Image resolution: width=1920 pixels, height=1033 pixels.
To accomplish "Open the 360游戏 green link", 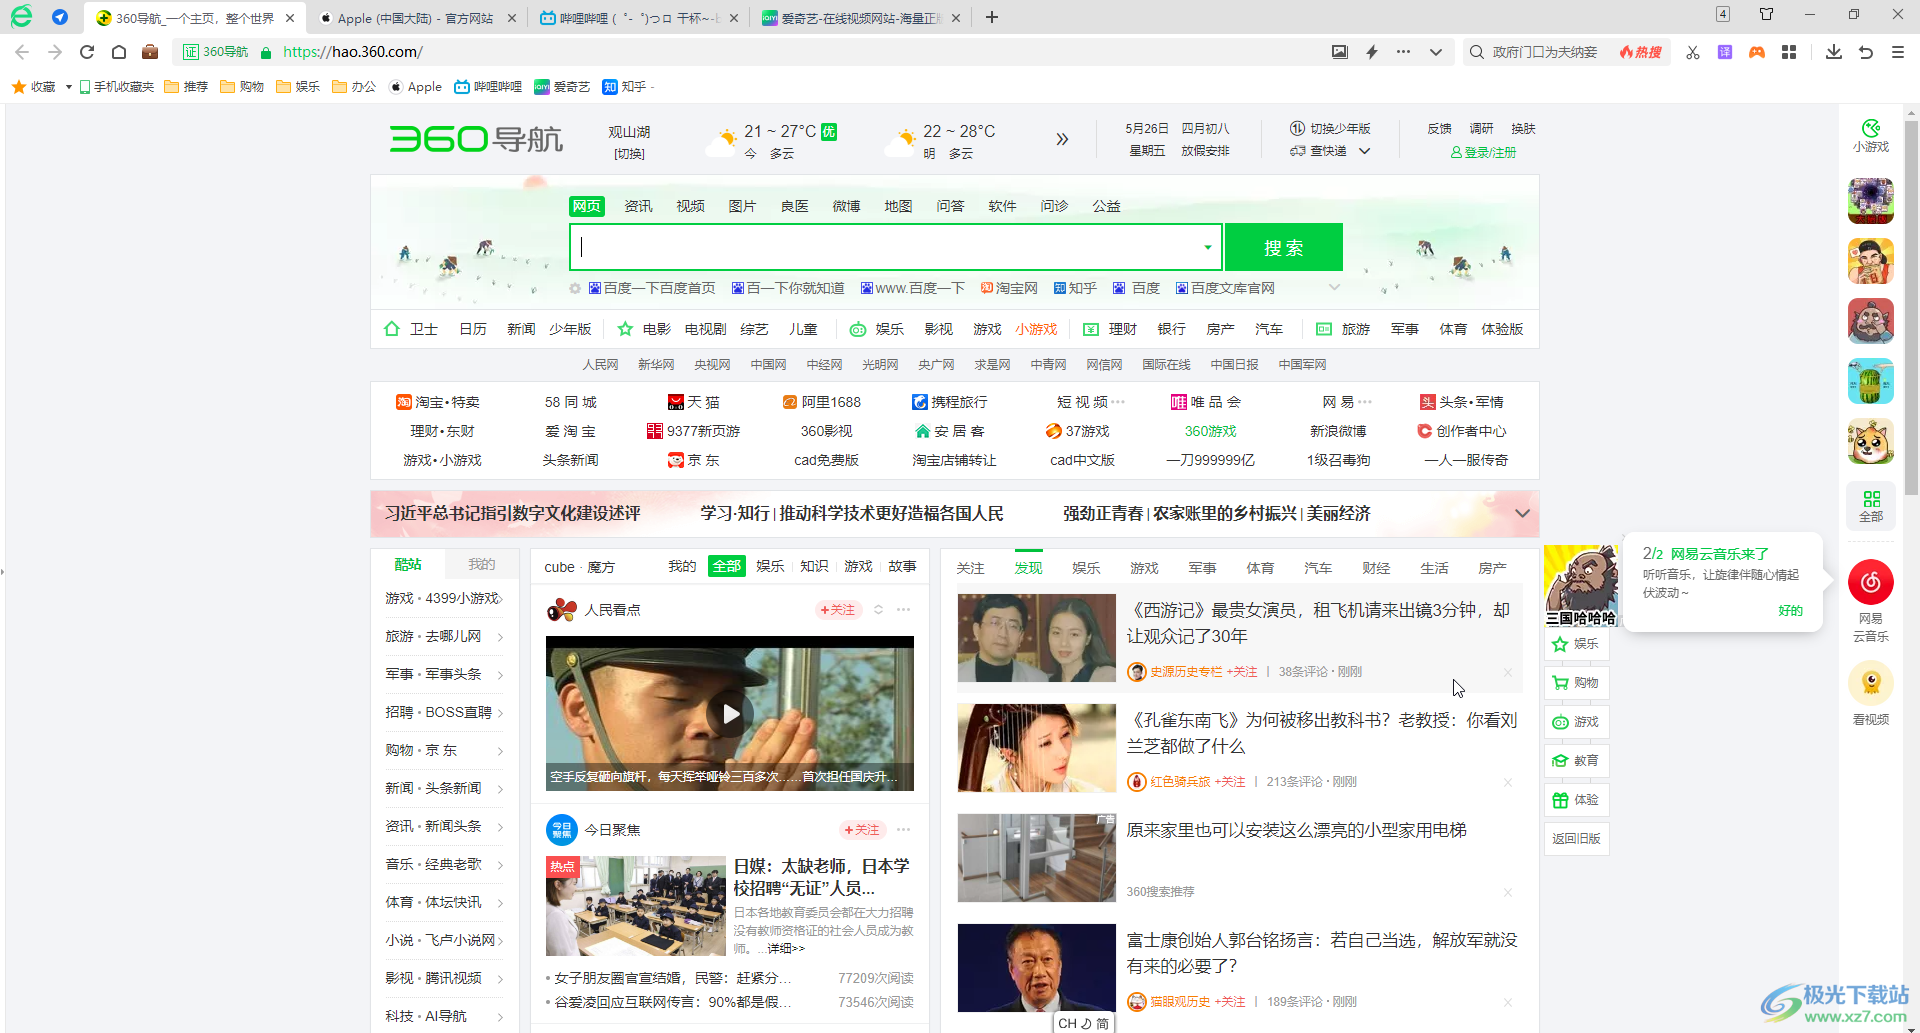I will 1210,431.
